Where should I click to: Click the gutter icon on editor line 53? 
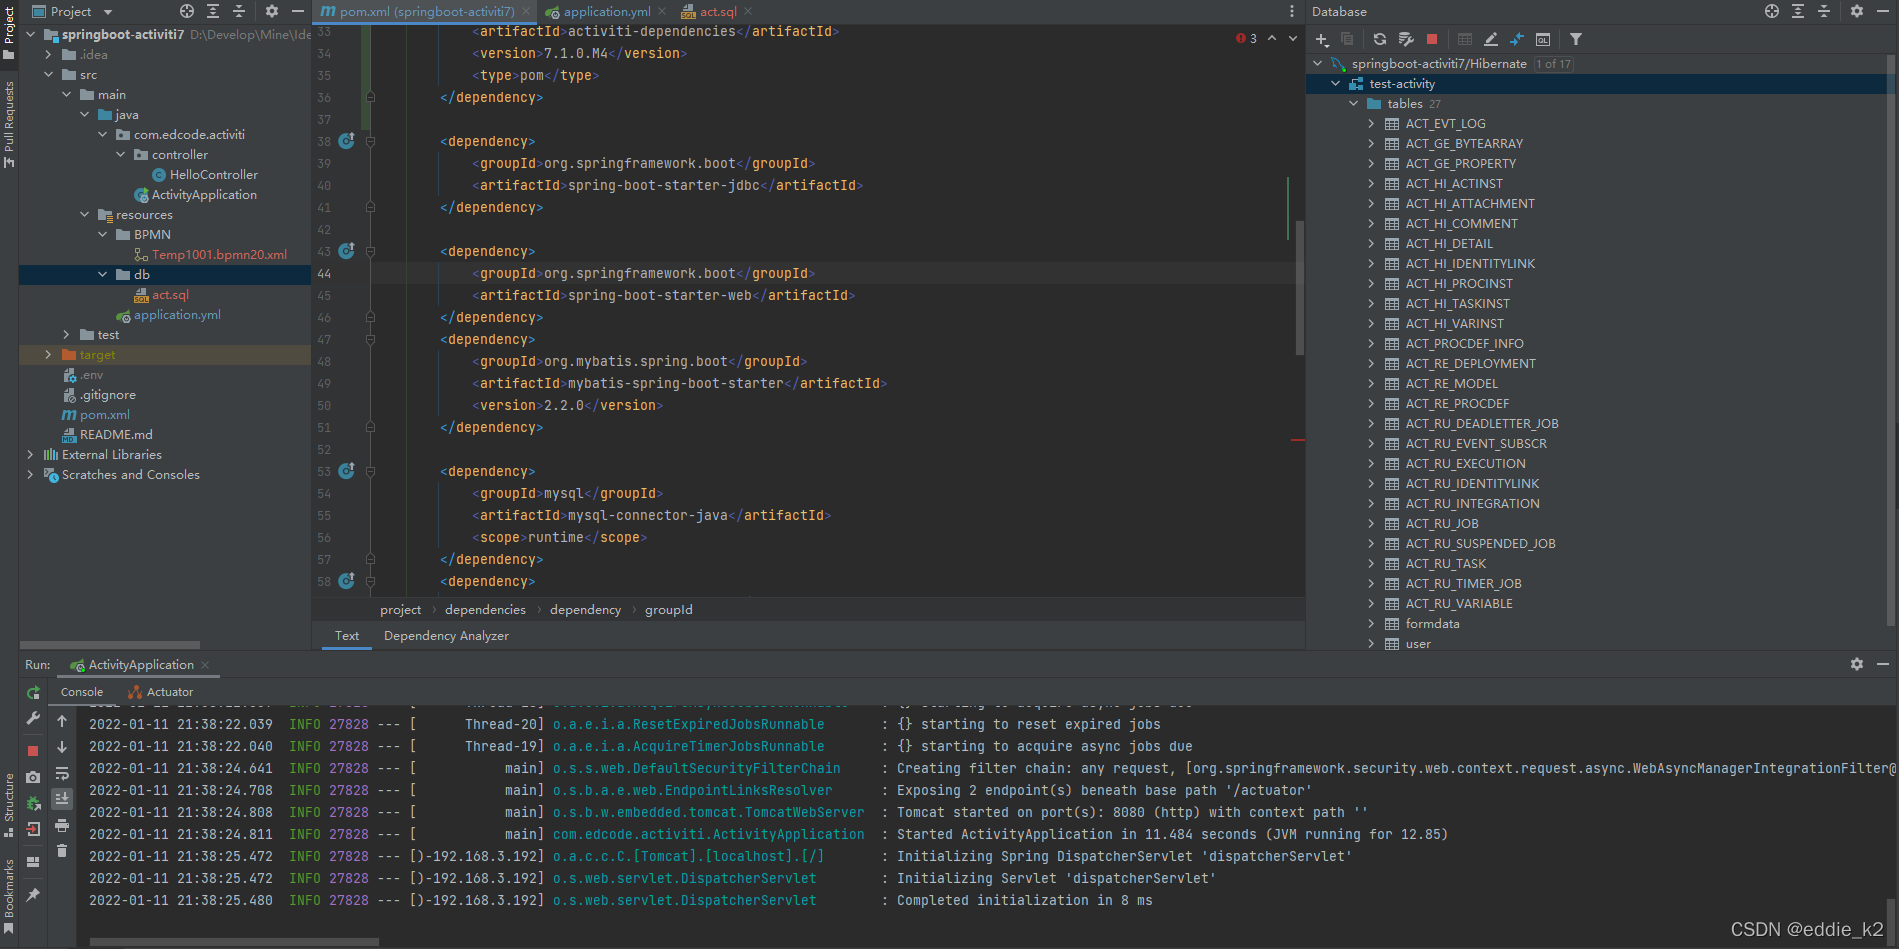pyautogui.click(x=347, y=471)
